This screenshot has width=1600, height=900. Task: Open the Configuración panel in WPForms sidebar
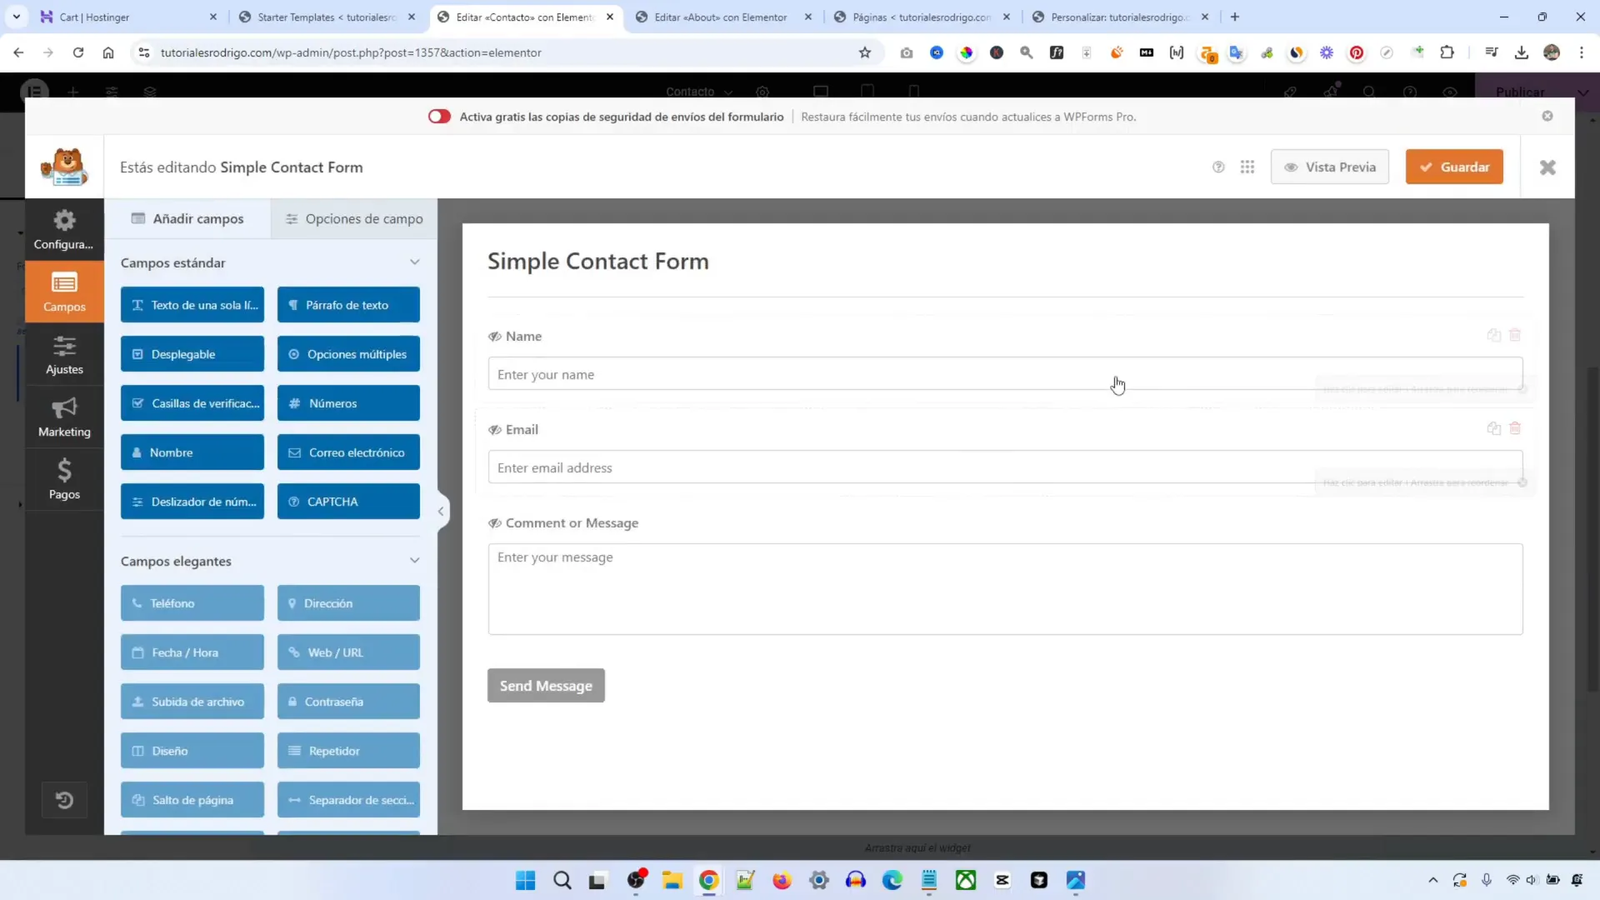point(63,230)
